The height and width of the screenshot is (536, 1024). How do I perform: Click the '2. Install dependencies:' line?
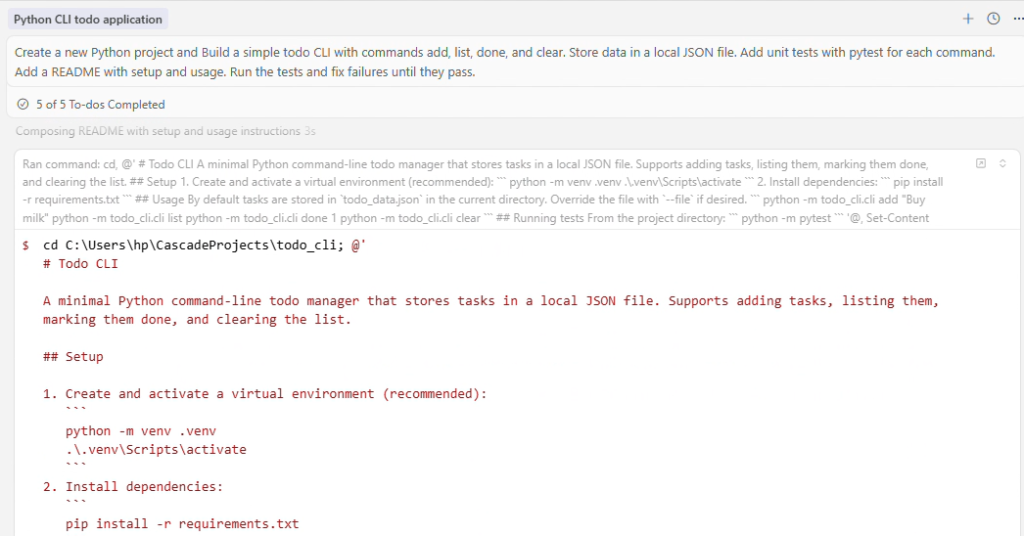coord(132,486)
